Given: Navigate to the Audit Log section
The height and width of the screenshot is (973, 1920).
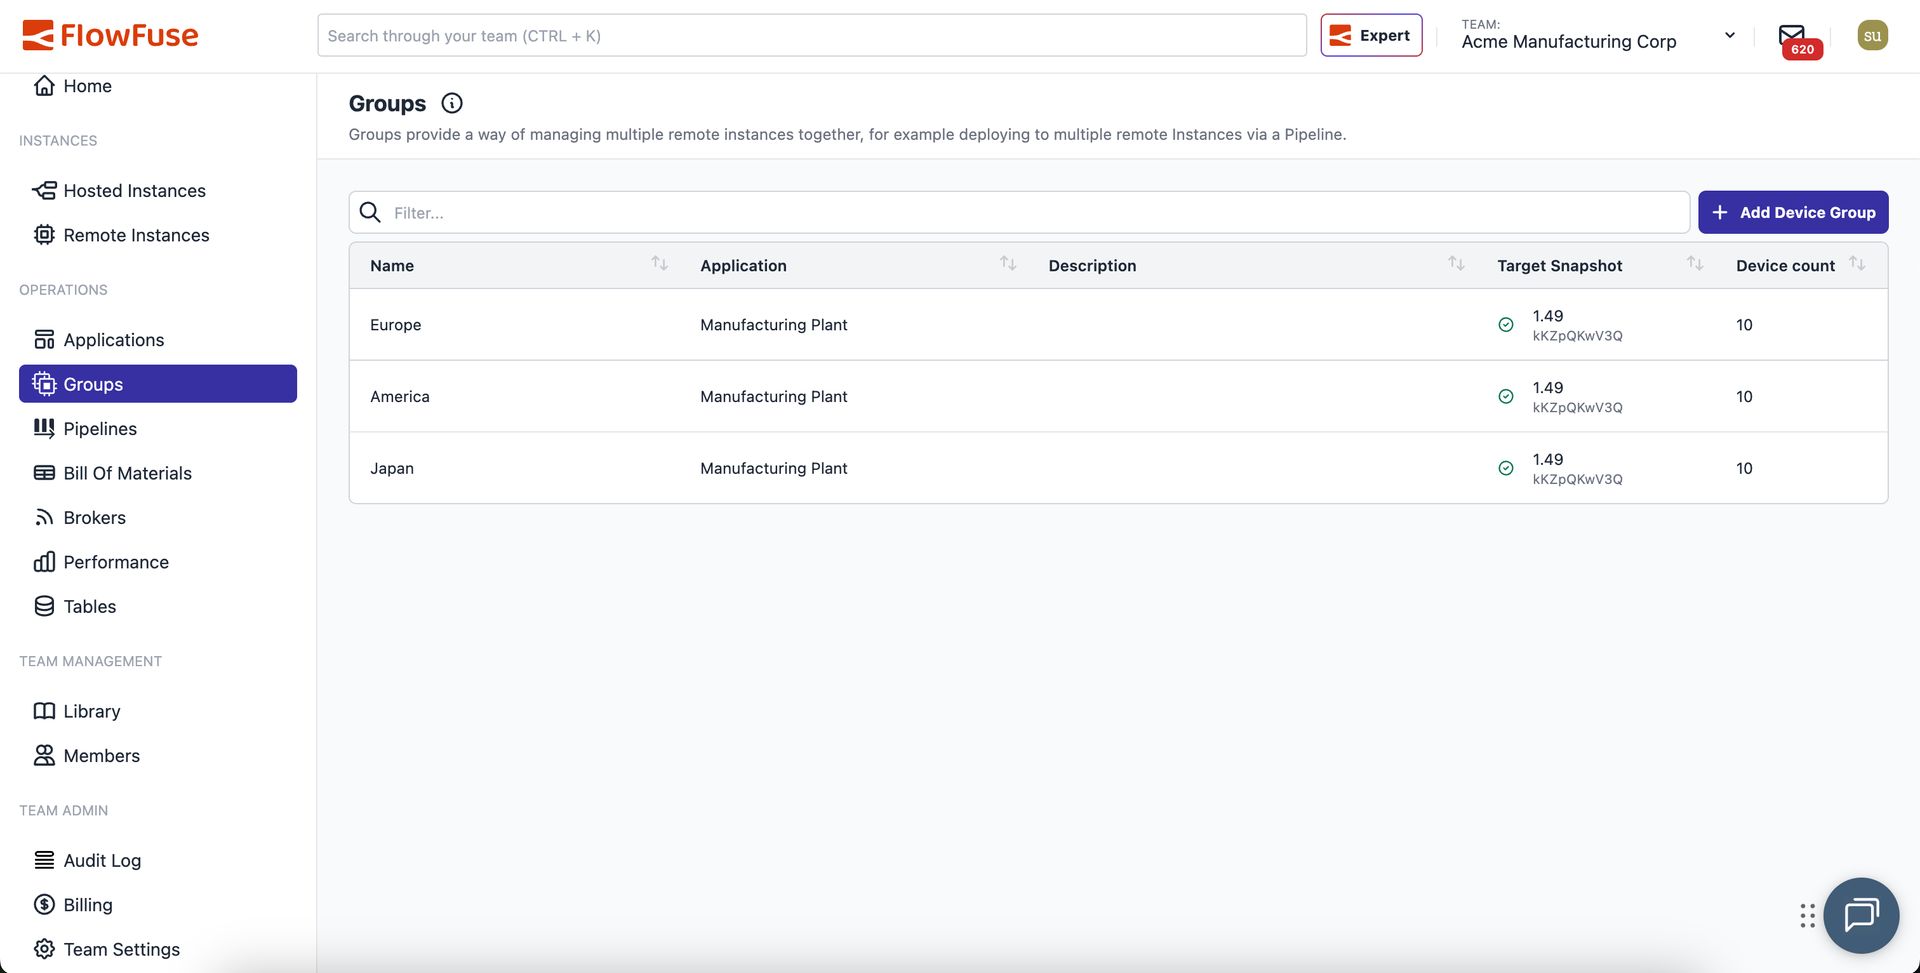Looking at the screenshot, I should [102, 859].
